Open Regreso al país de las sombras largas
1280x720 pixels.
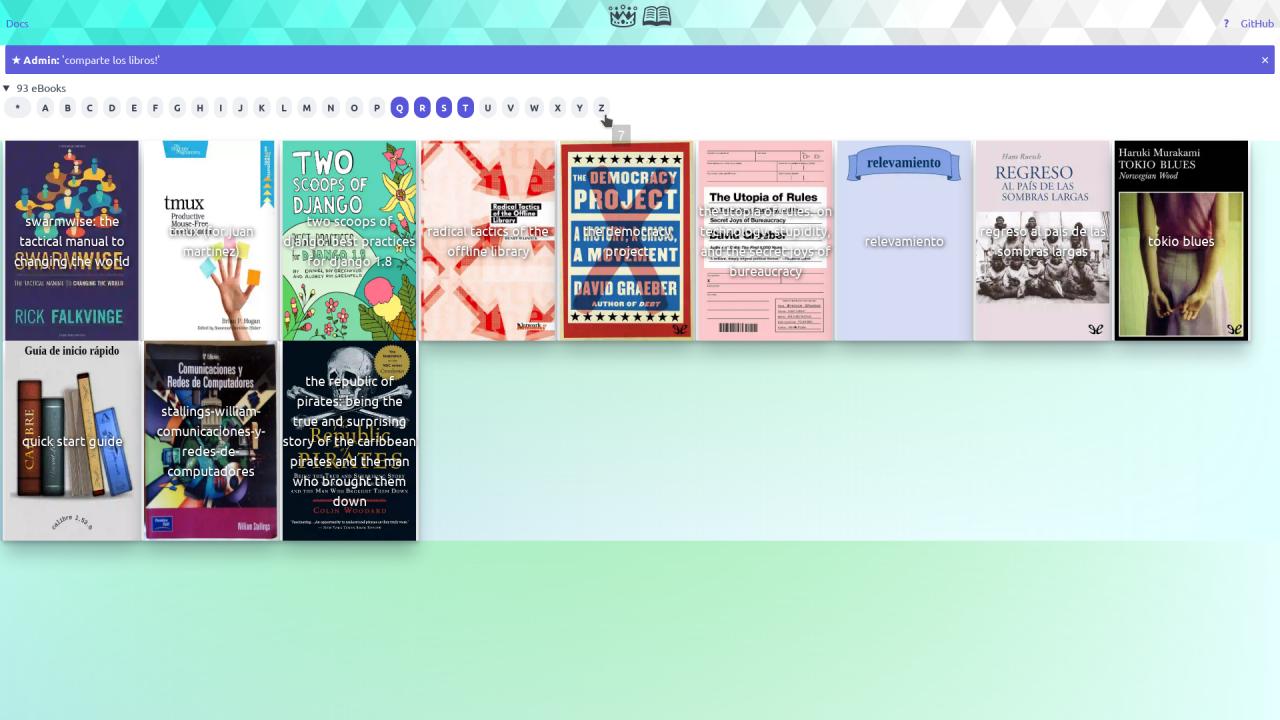click(x=1043, y=241)
